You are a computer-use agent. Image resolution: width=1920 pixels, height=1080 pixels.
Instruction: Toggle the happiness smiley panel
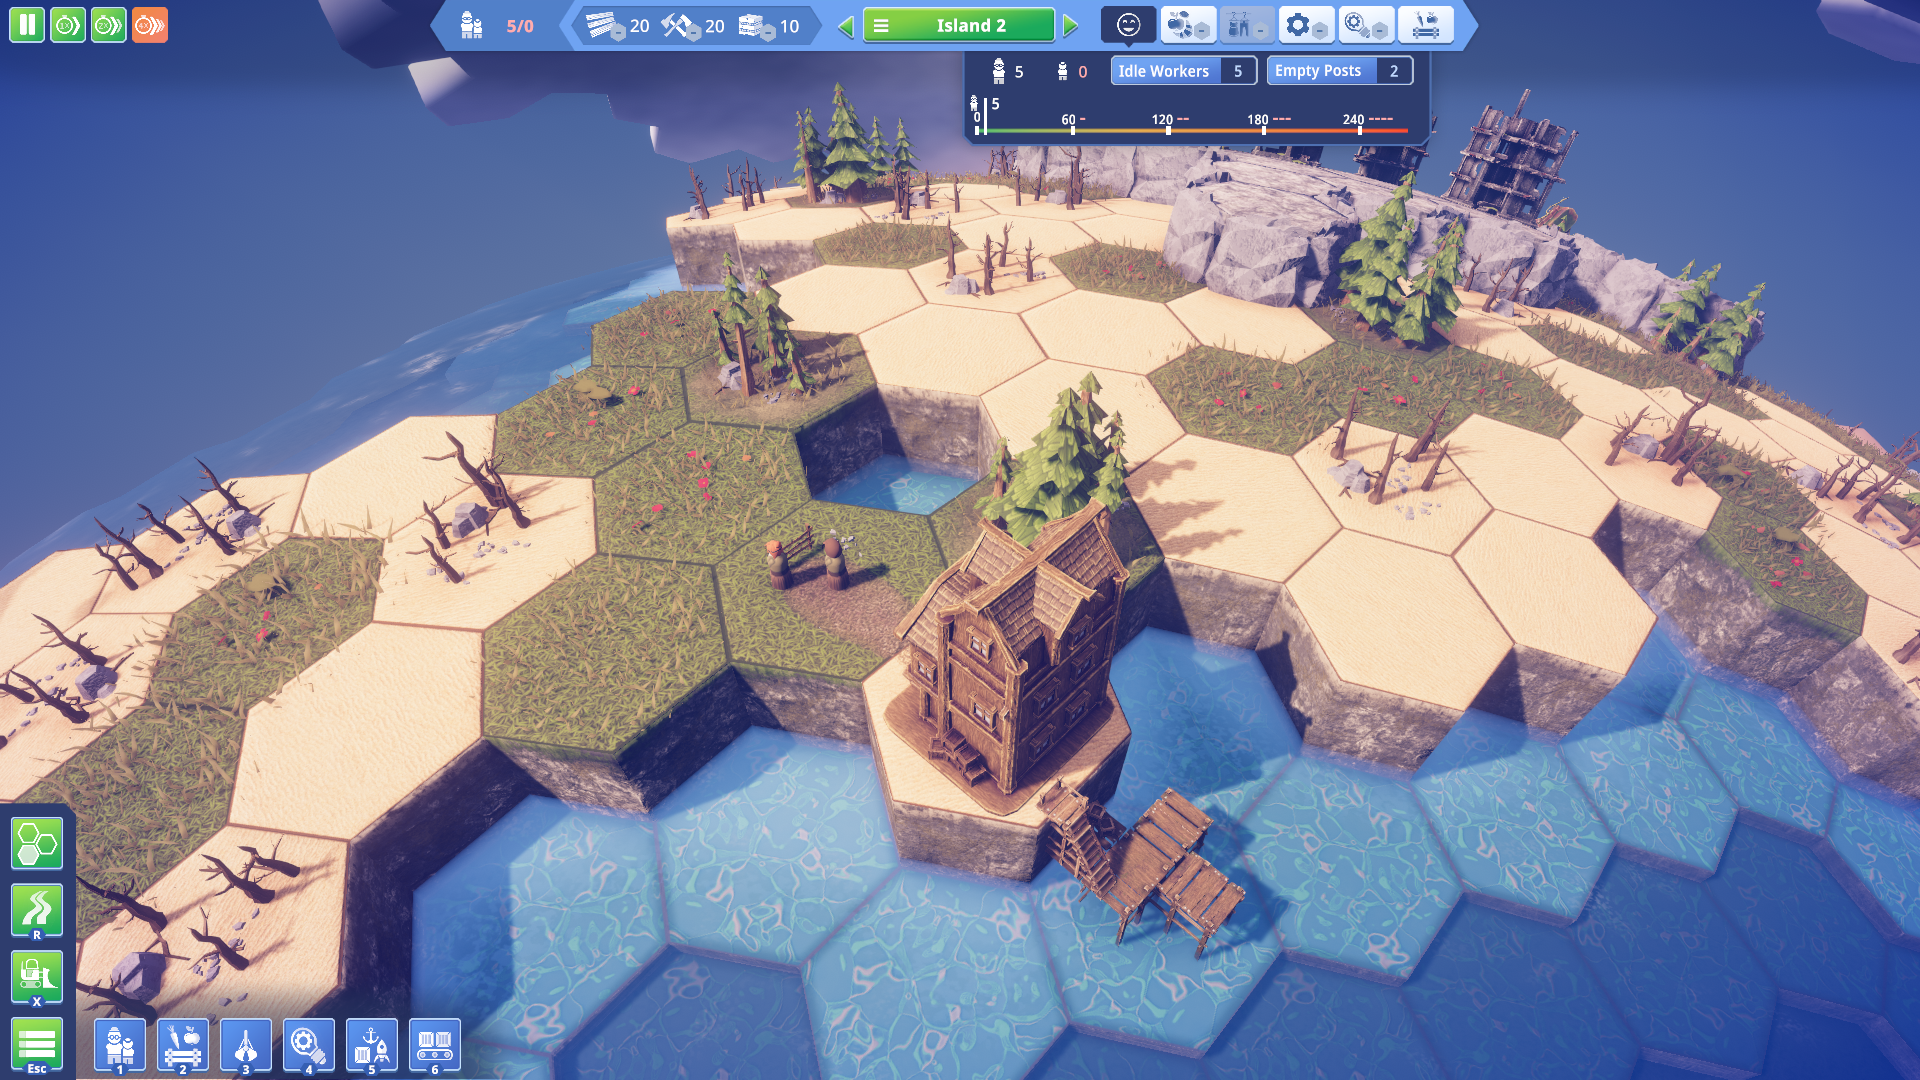(x=1128, y=25)
